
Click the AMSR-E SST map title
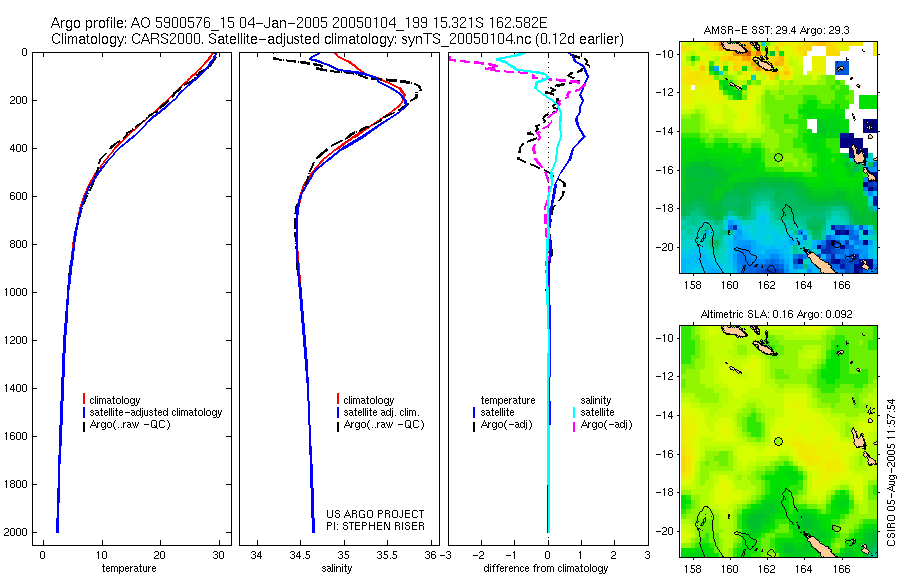tap(777, 30)
